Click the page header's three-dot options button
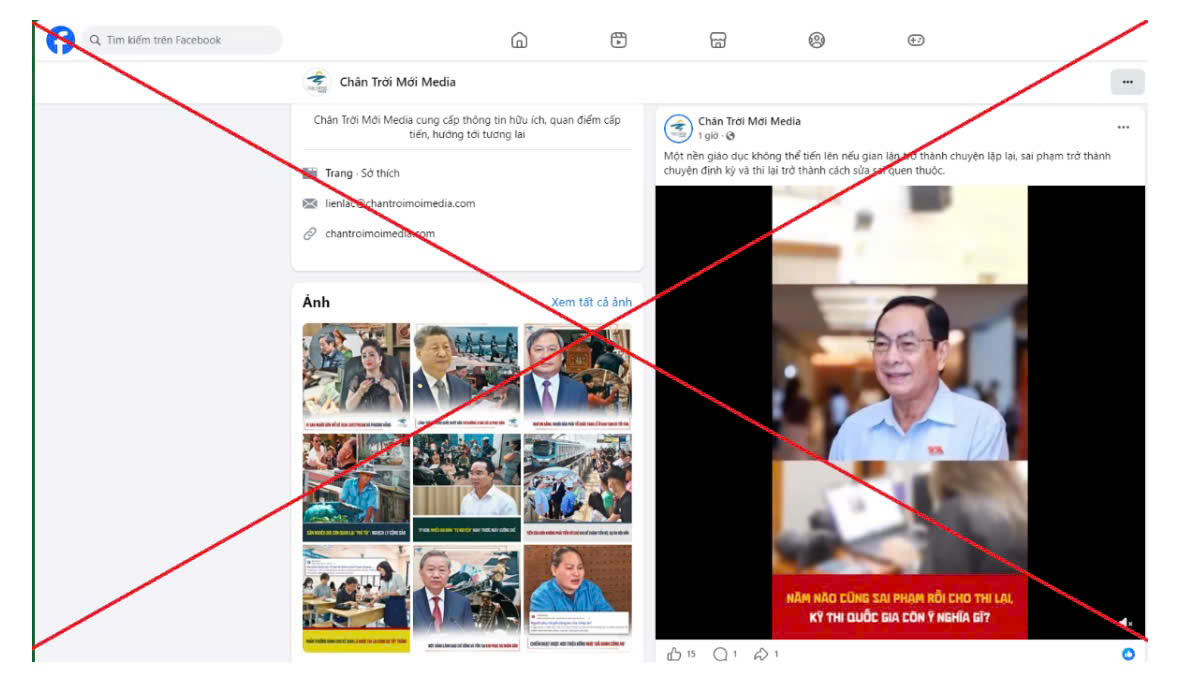 [1127, 82]
